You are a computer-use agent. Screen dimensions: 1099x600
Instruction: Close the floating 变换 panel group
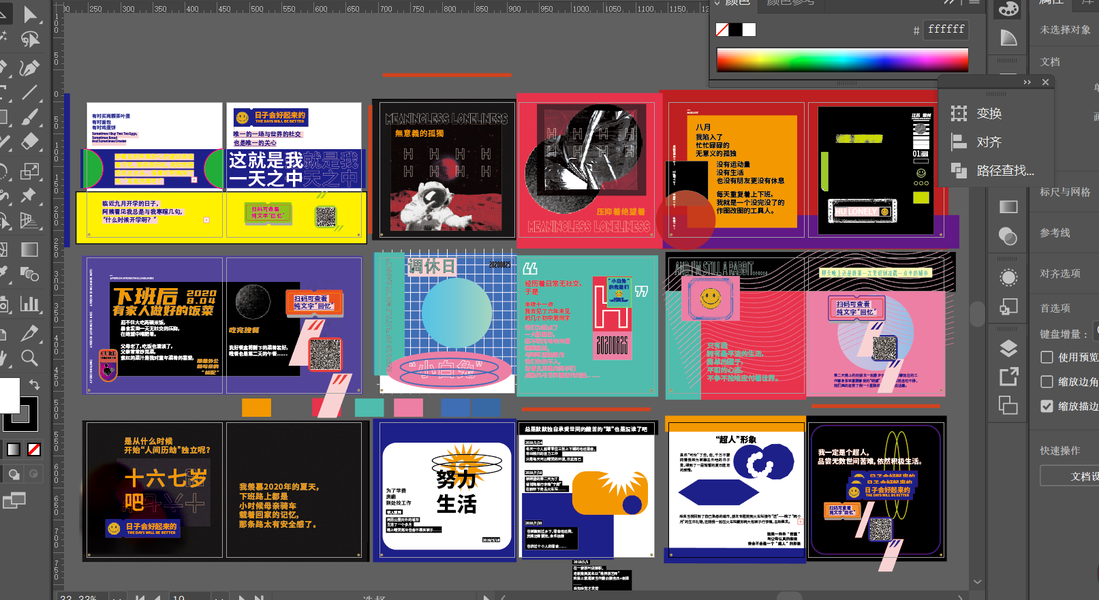tap(1045, 82)
